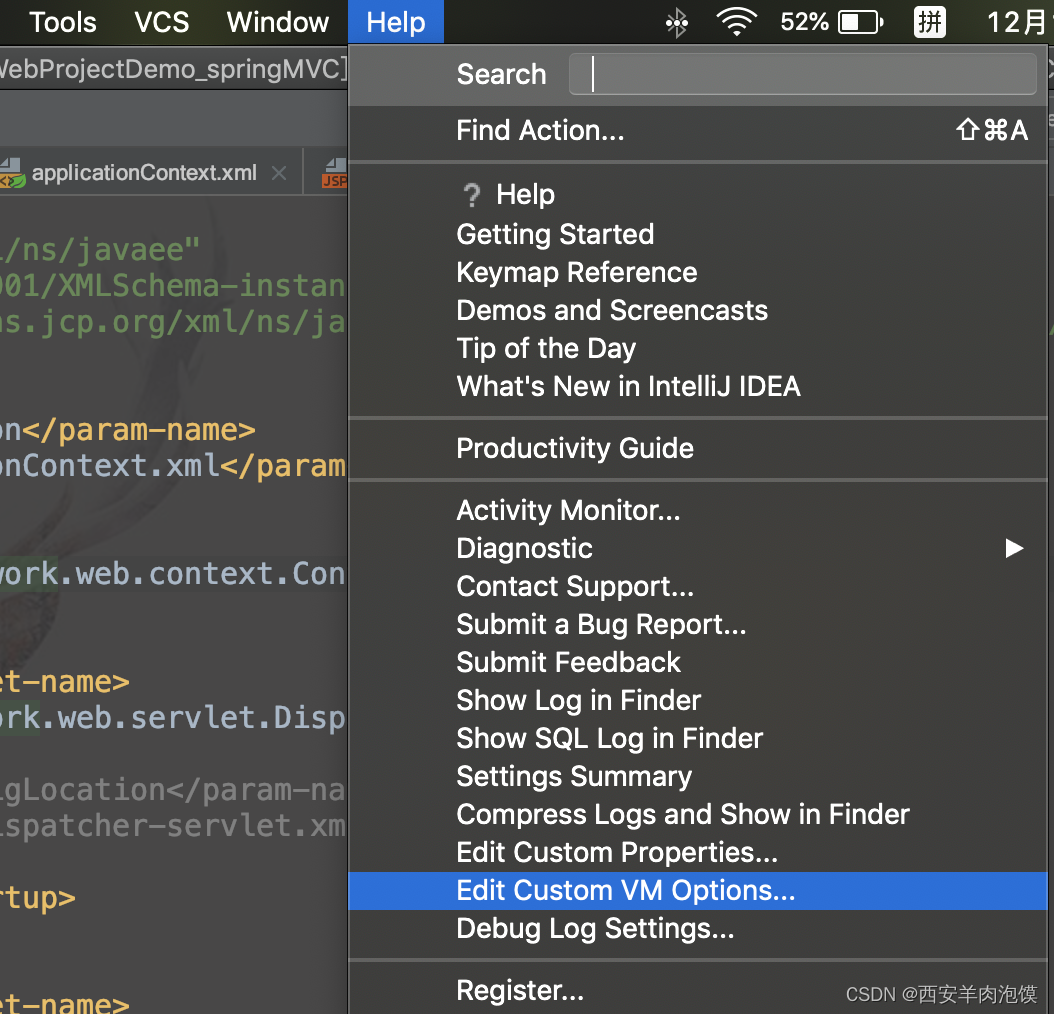Open Debug Log Settings...
The image size is (1054, 1014).
click(698, 929)
